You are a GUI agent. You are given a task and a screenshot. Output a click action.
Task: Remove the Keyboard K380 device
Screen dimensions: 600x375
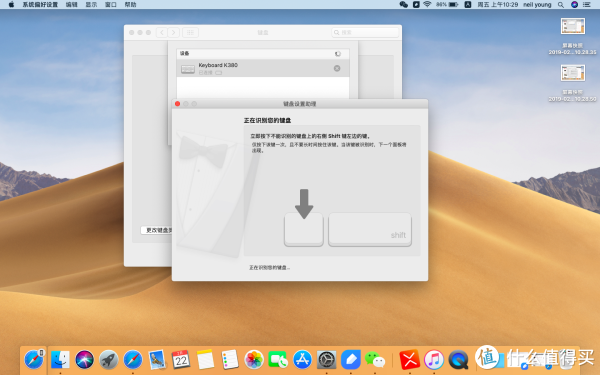(x=337, y=68)
